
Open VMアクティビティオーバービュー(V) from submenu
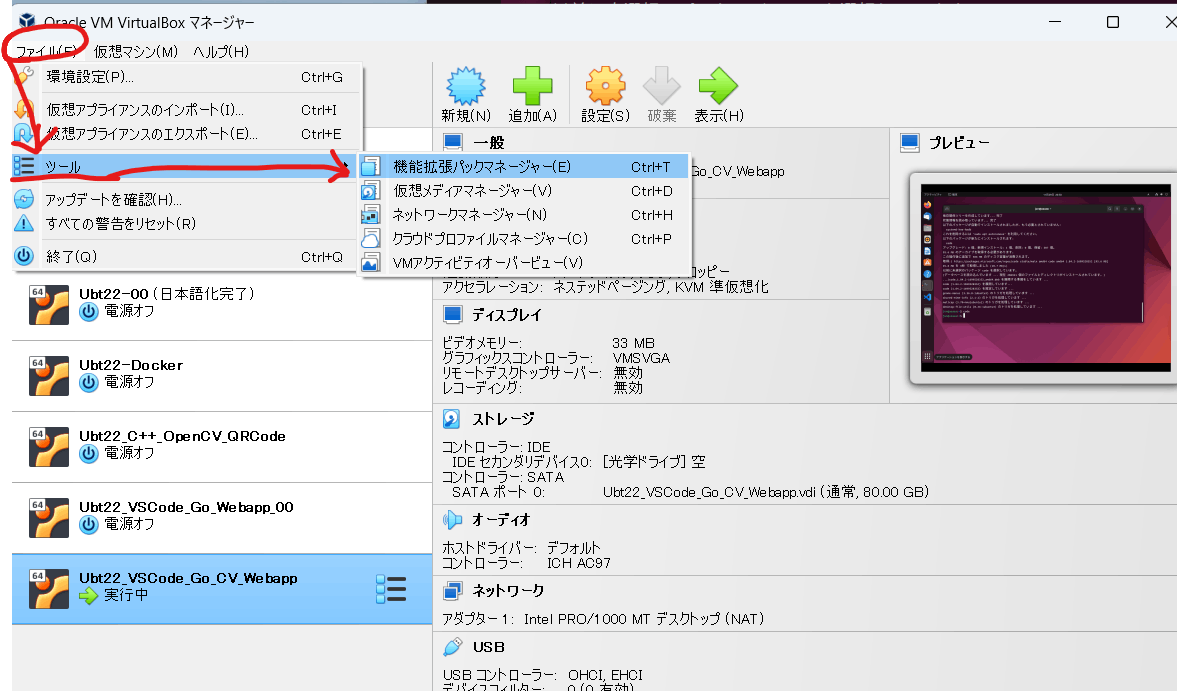(x=523, y=263)
